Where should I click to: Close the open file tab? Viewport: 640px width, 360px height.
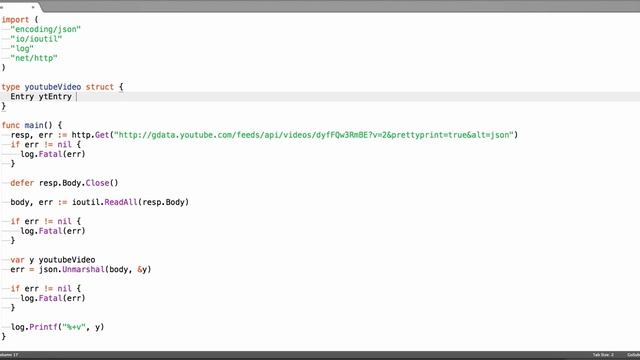click(x=33, y=7)
